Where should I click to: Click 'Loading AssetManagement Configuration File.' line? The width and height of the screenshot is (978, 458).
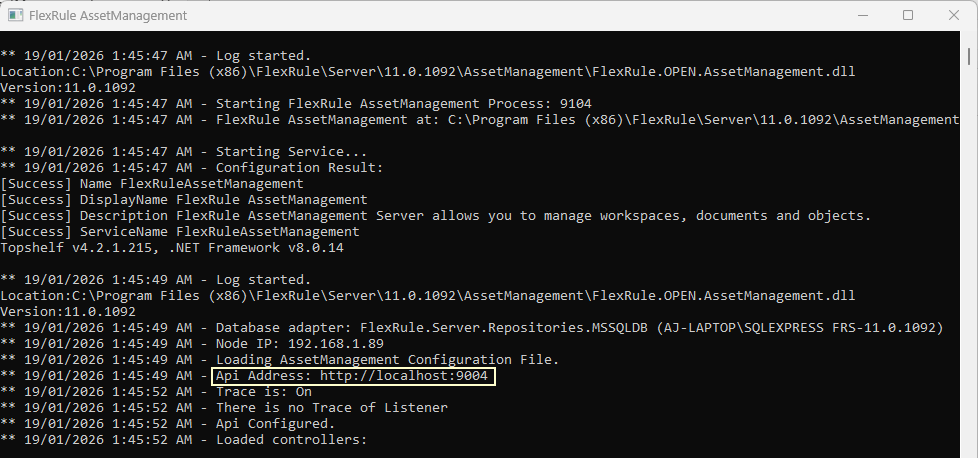coord(280,360)
